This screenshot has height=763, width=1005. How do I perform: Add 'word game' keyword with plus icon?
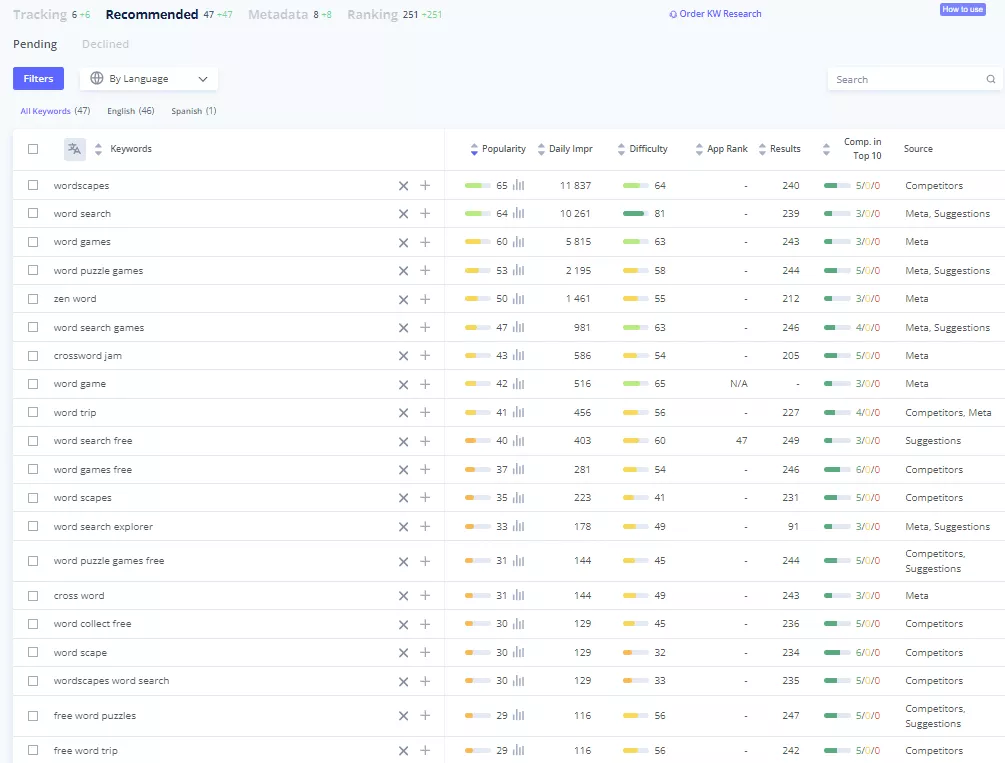pos(425,384)
